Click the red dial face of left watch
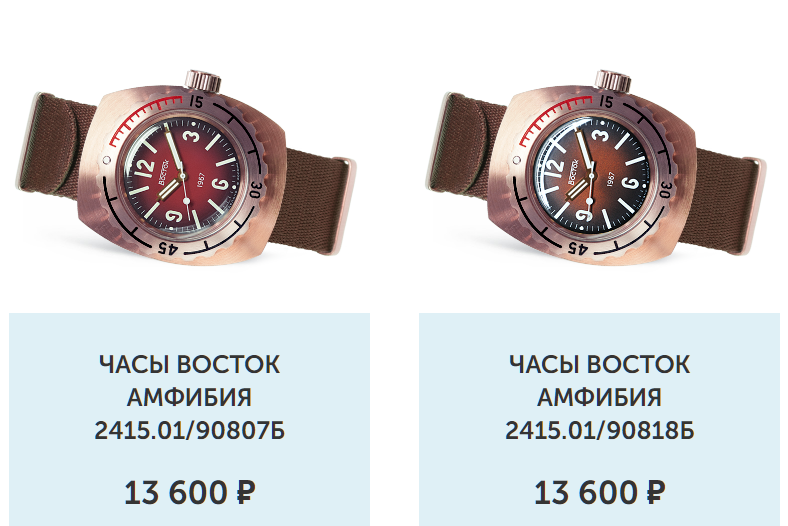788x526 pixels. [x=183, y=175]
